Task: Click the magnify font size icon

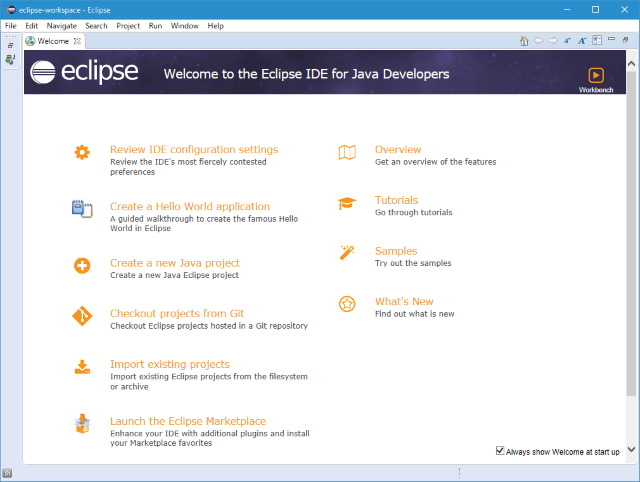Action: coord(582,41)
